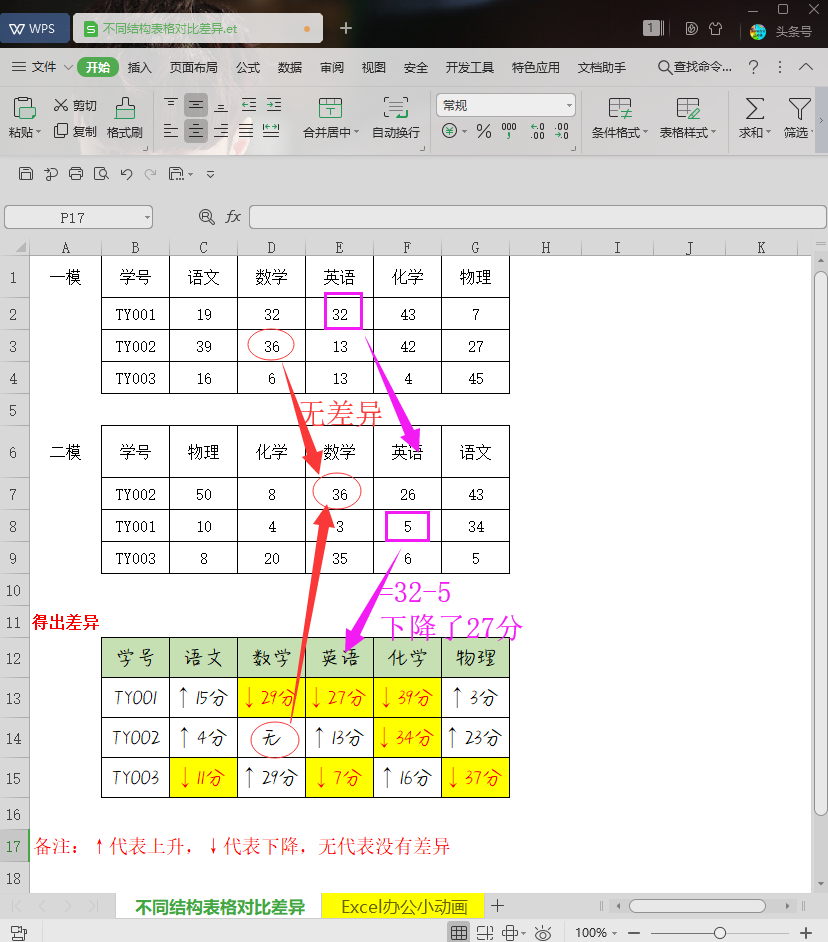
Task: Click the 头条号 account avatar
Action: pyautogui.click(x=758, y=31)
